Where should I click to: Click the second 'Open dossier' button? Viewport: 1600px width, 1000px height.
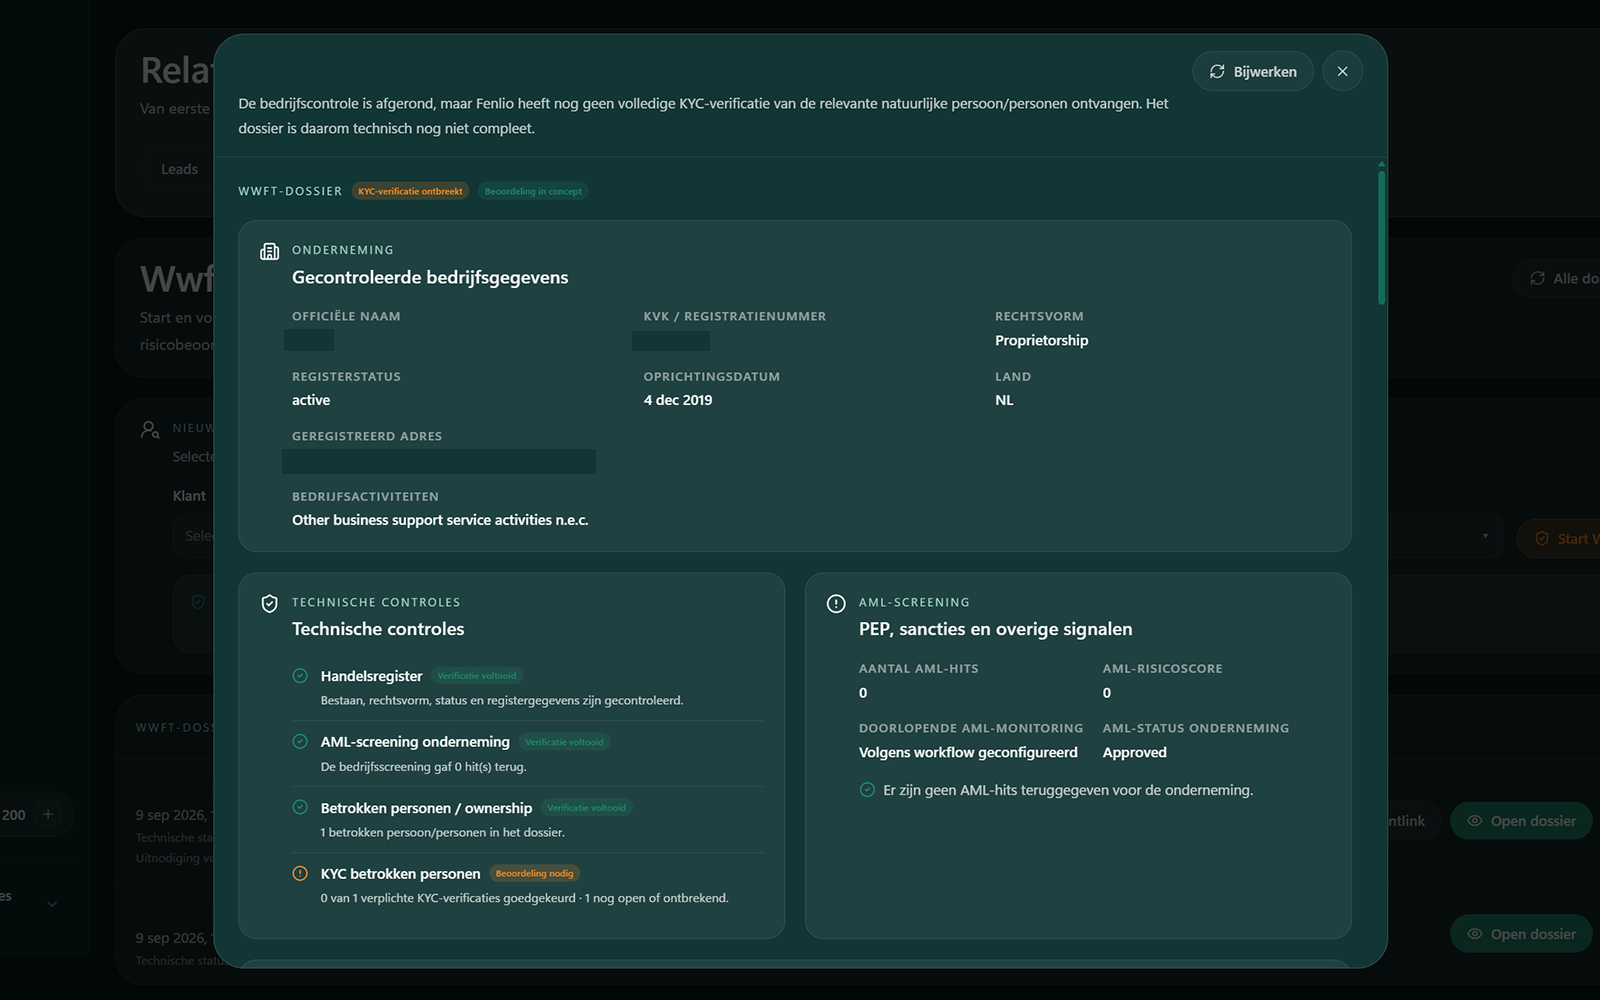1521,934
